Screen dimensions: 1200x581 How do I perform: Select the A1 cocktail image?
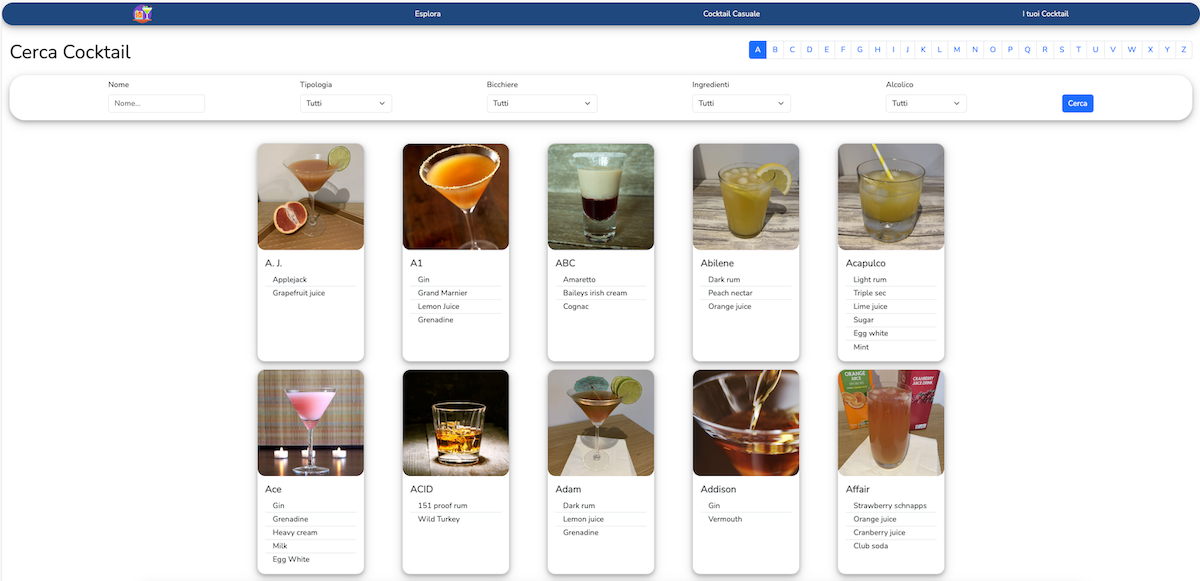tap(455, 196)
